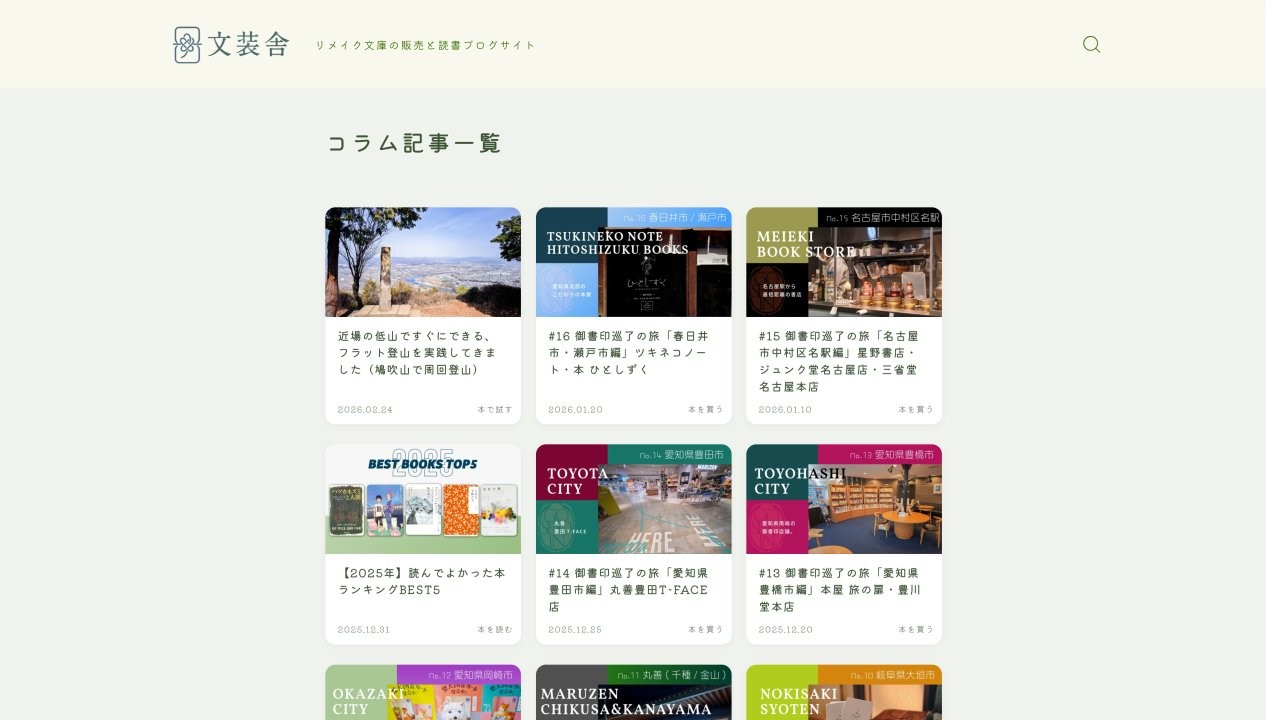The height and width of the screenshot is (720, 1266).
Task: Open the Toyohashi City article thumbnail
Action: click(x=843, y=499)
